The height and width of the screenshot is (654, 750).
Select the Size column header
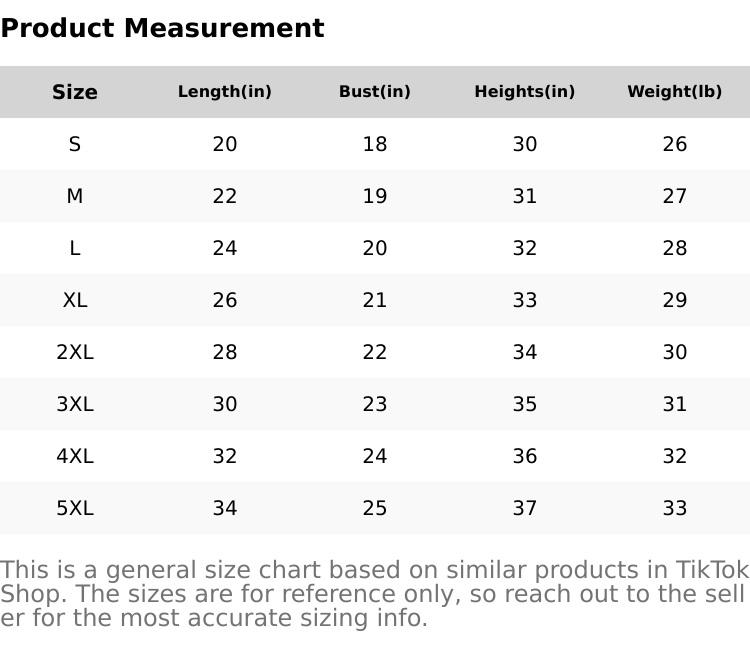coord(75,92)
